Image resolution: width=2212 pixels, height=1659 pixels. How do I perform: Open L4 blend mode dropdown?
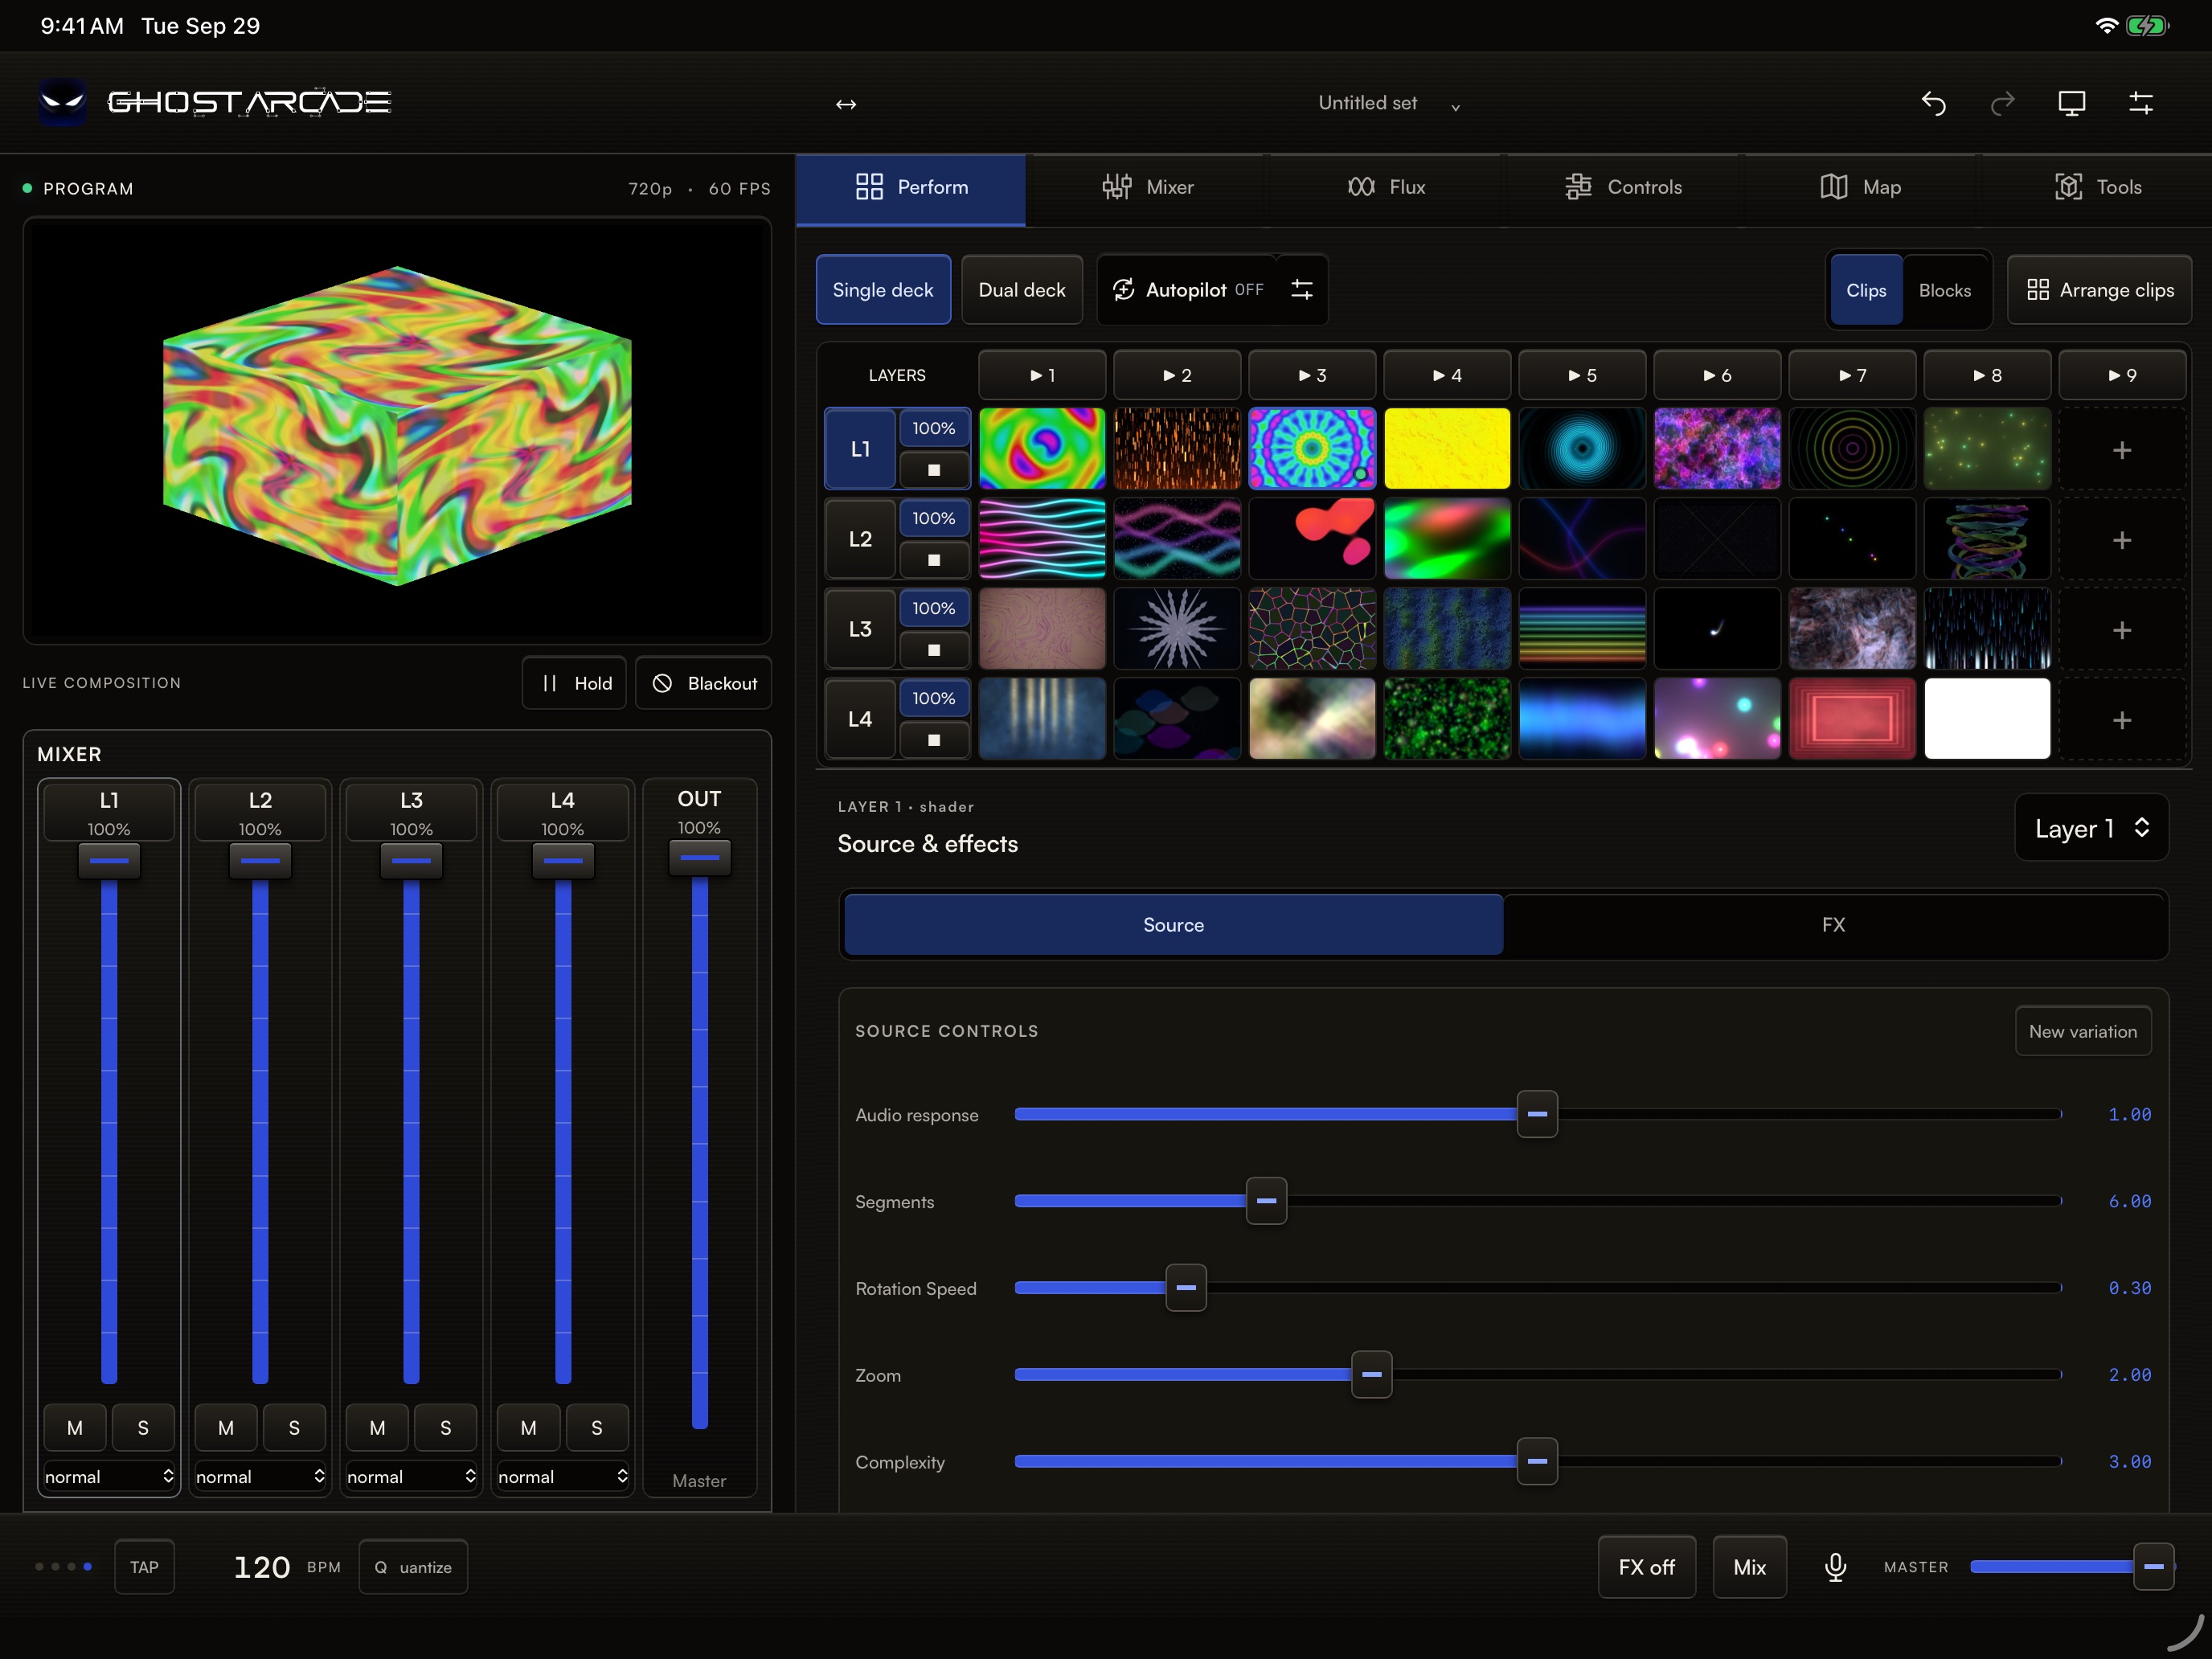point(563,1477)
